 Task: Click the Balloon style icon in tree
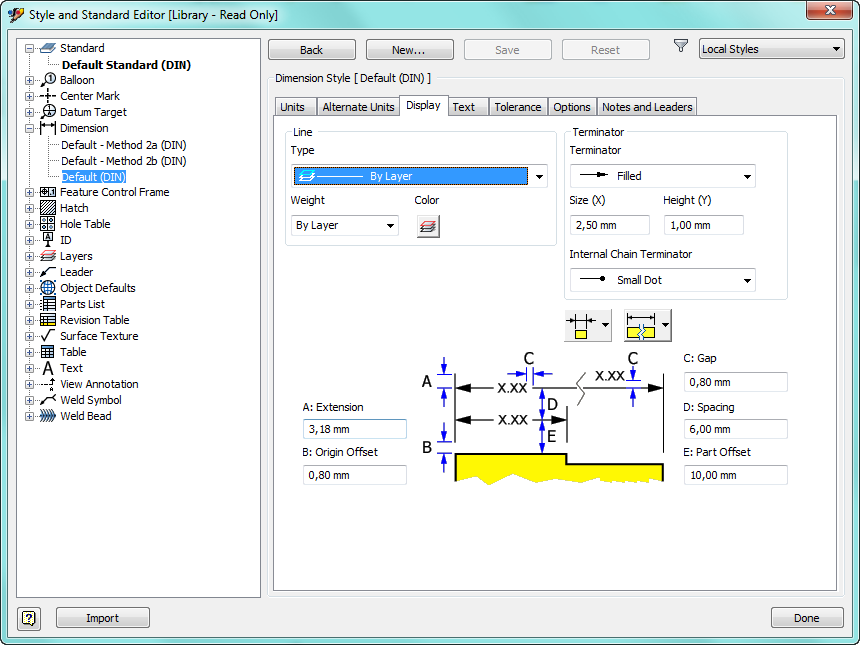[48, 80]
